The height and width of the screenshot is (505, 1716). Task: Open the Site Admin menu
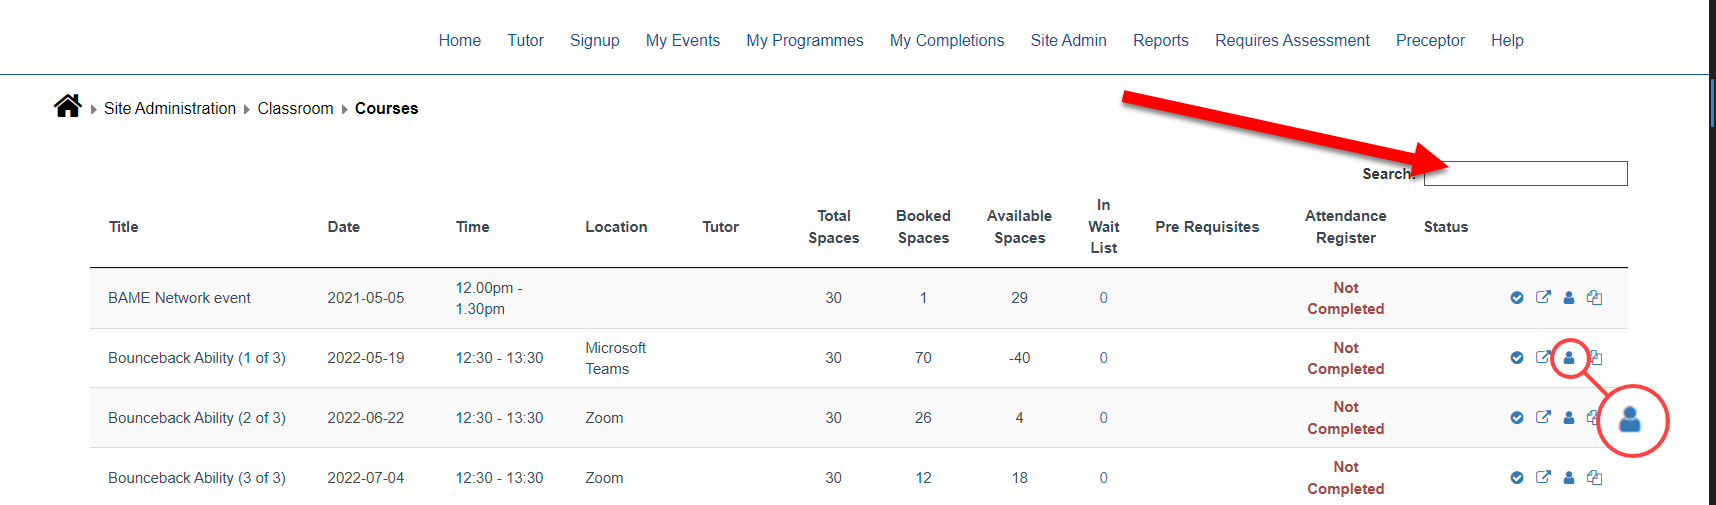(1068, 40)
